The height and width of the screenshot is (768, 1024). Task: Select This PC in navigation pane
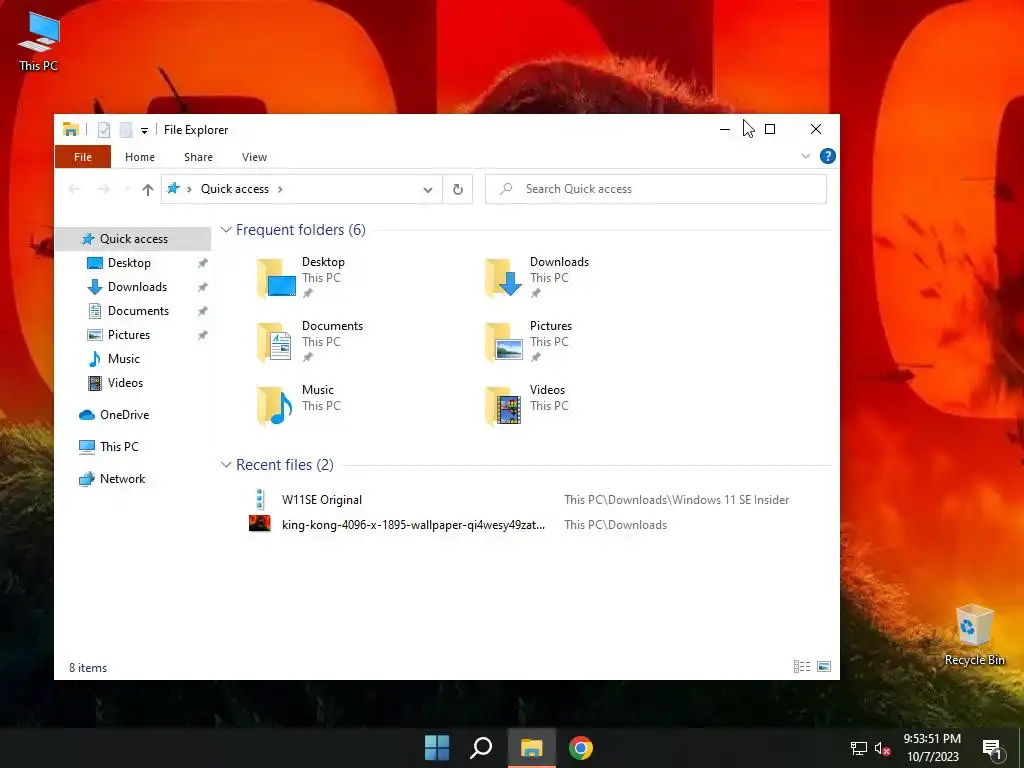pos(119,447)
